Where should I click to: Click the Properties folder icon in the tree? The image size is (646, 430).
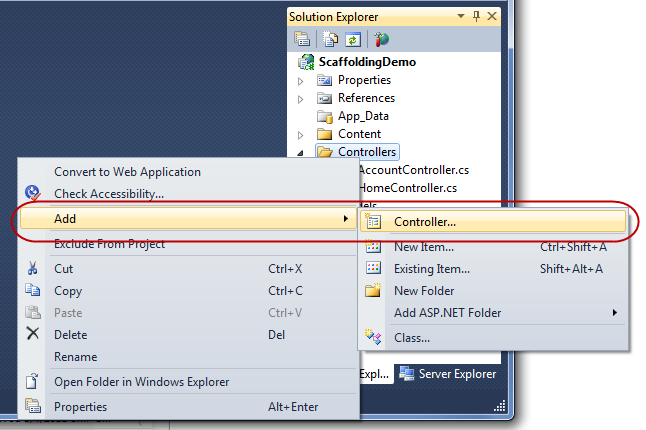click(324, 80)
